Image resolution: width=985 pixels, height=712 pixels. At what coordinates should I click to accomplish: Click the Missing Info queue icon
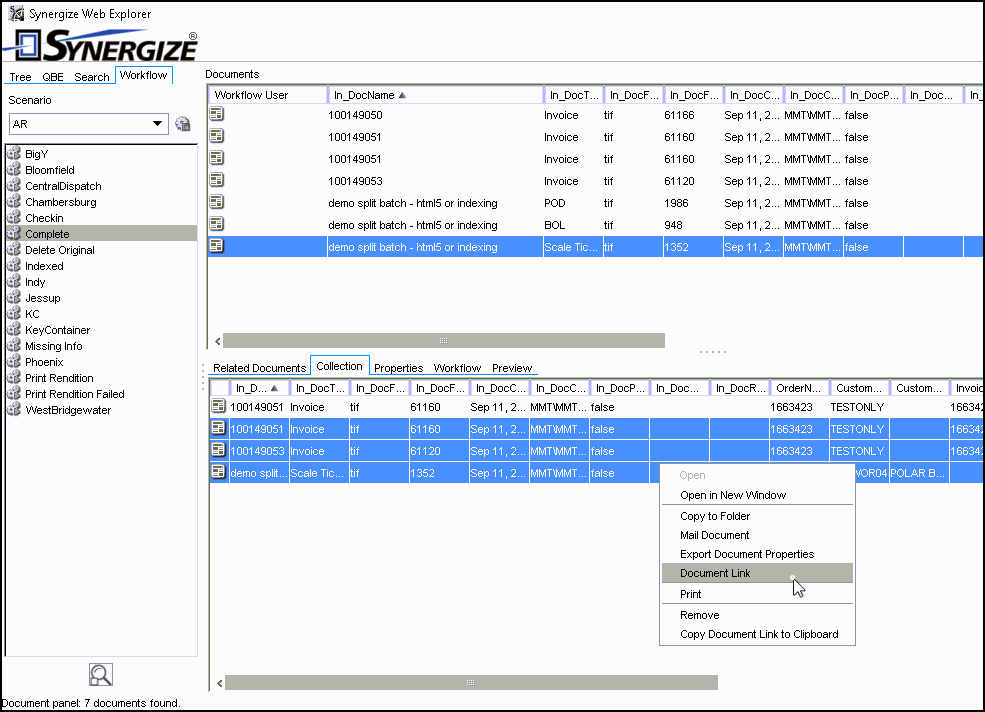pyautogui.click(x=14, y=345)
